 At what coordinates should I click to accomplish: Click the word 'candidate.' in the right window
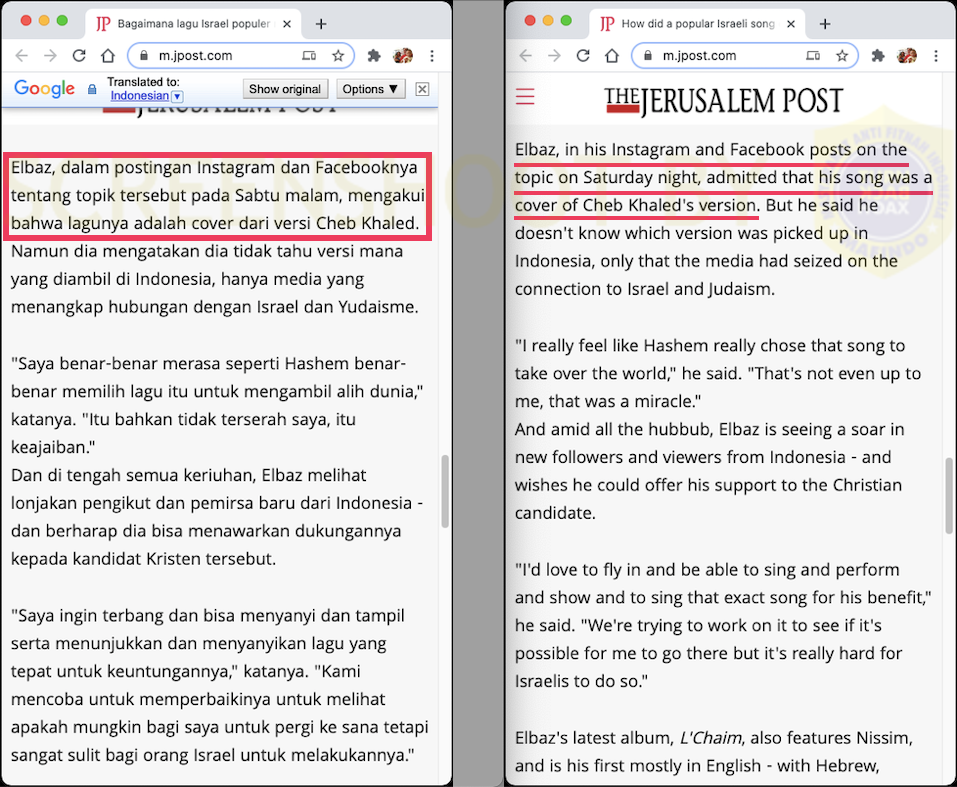coord(555,513)
